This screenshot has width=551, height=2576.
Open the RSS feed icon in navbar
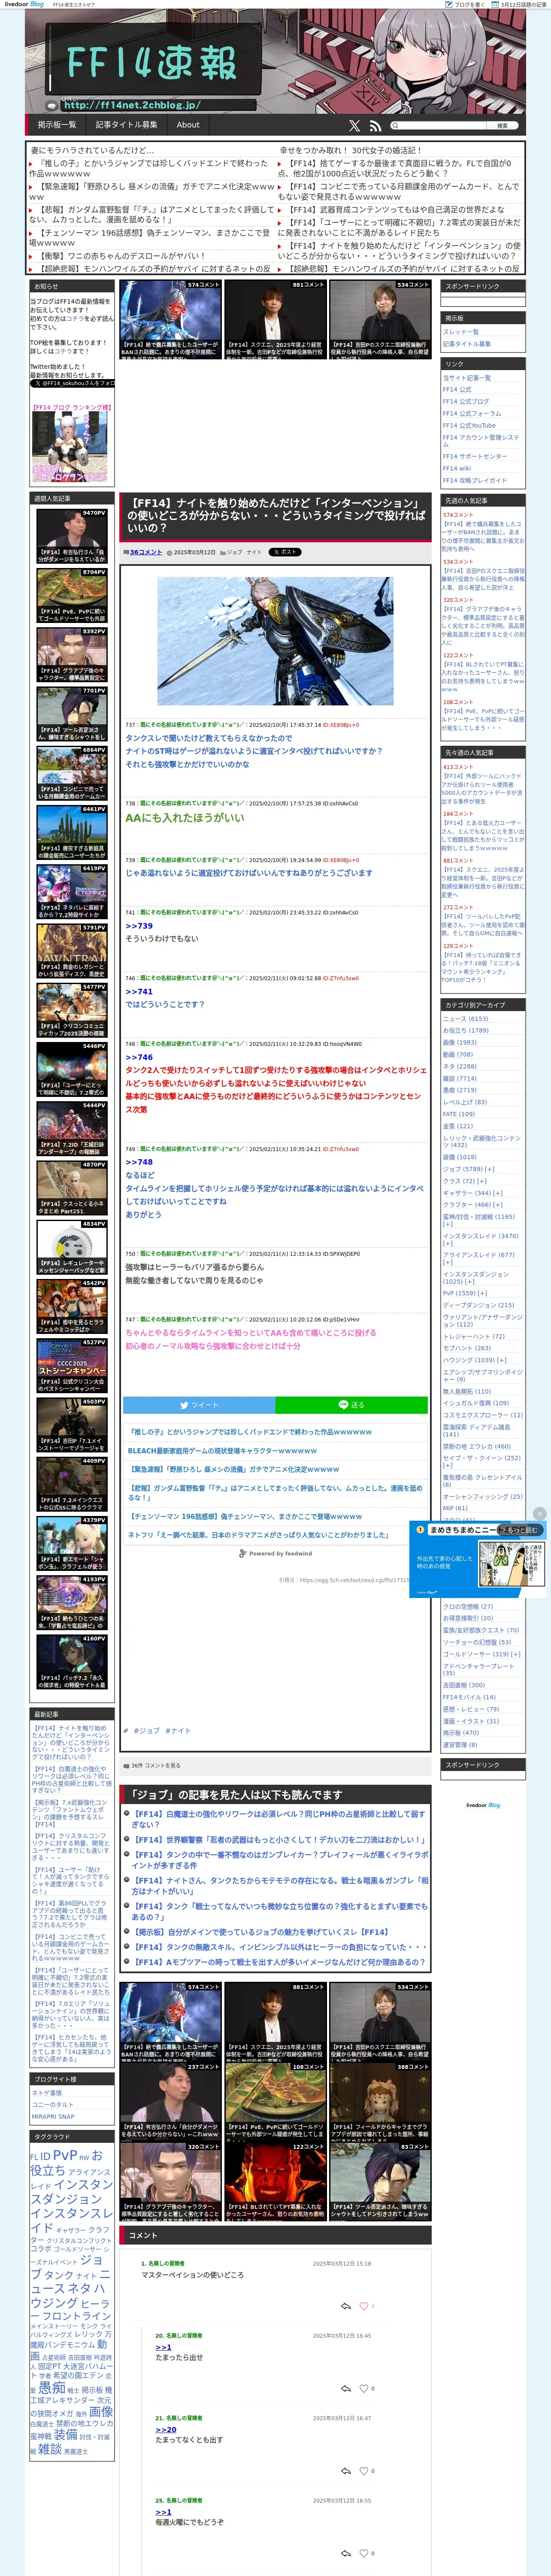point(375,126)
